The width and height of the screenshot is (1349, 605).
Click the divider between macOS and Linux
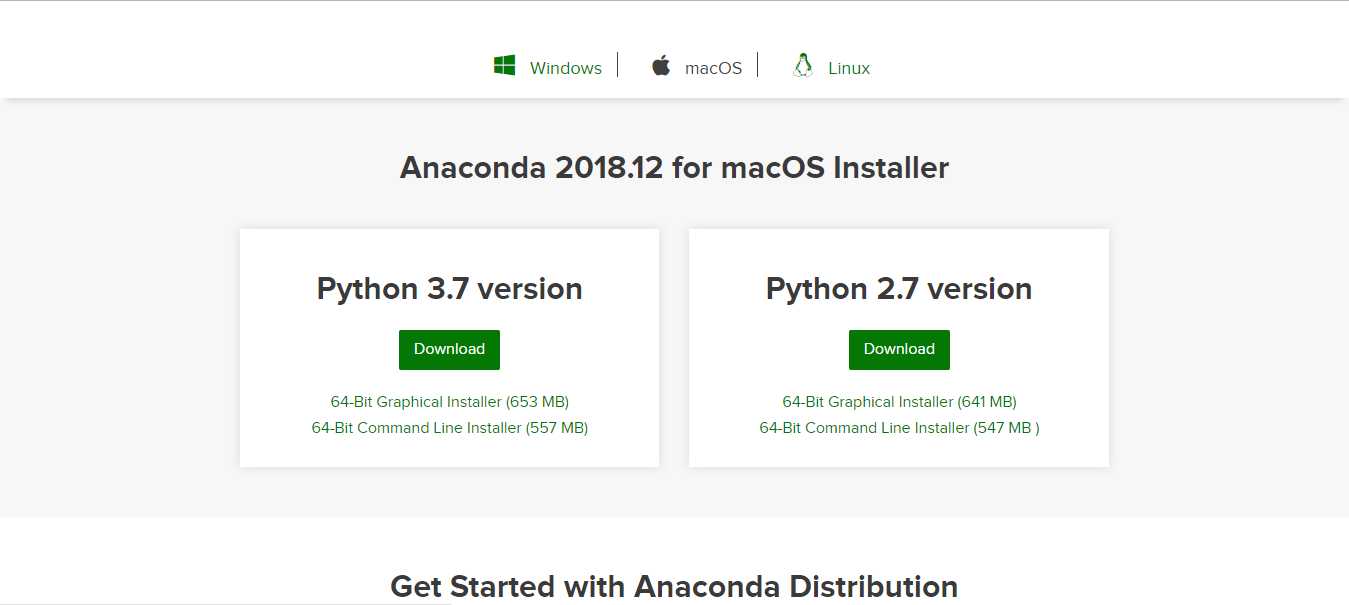[758, 65]
